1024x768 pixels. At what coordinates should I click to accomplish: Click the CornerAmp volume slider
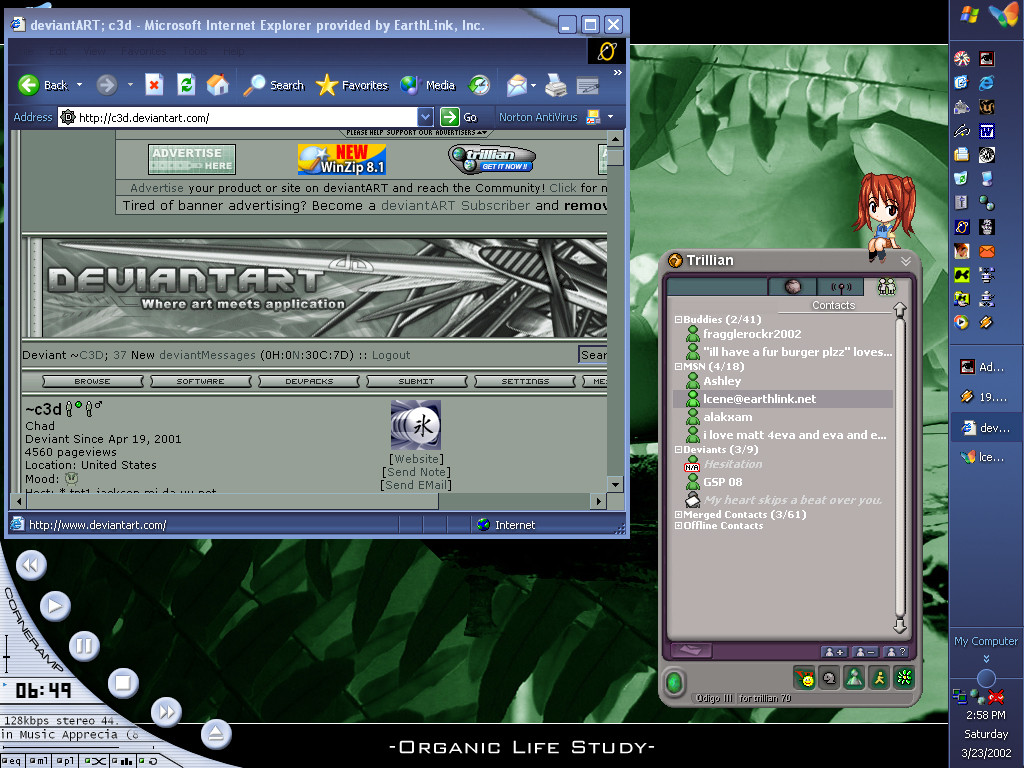click(x=7, y=653)
